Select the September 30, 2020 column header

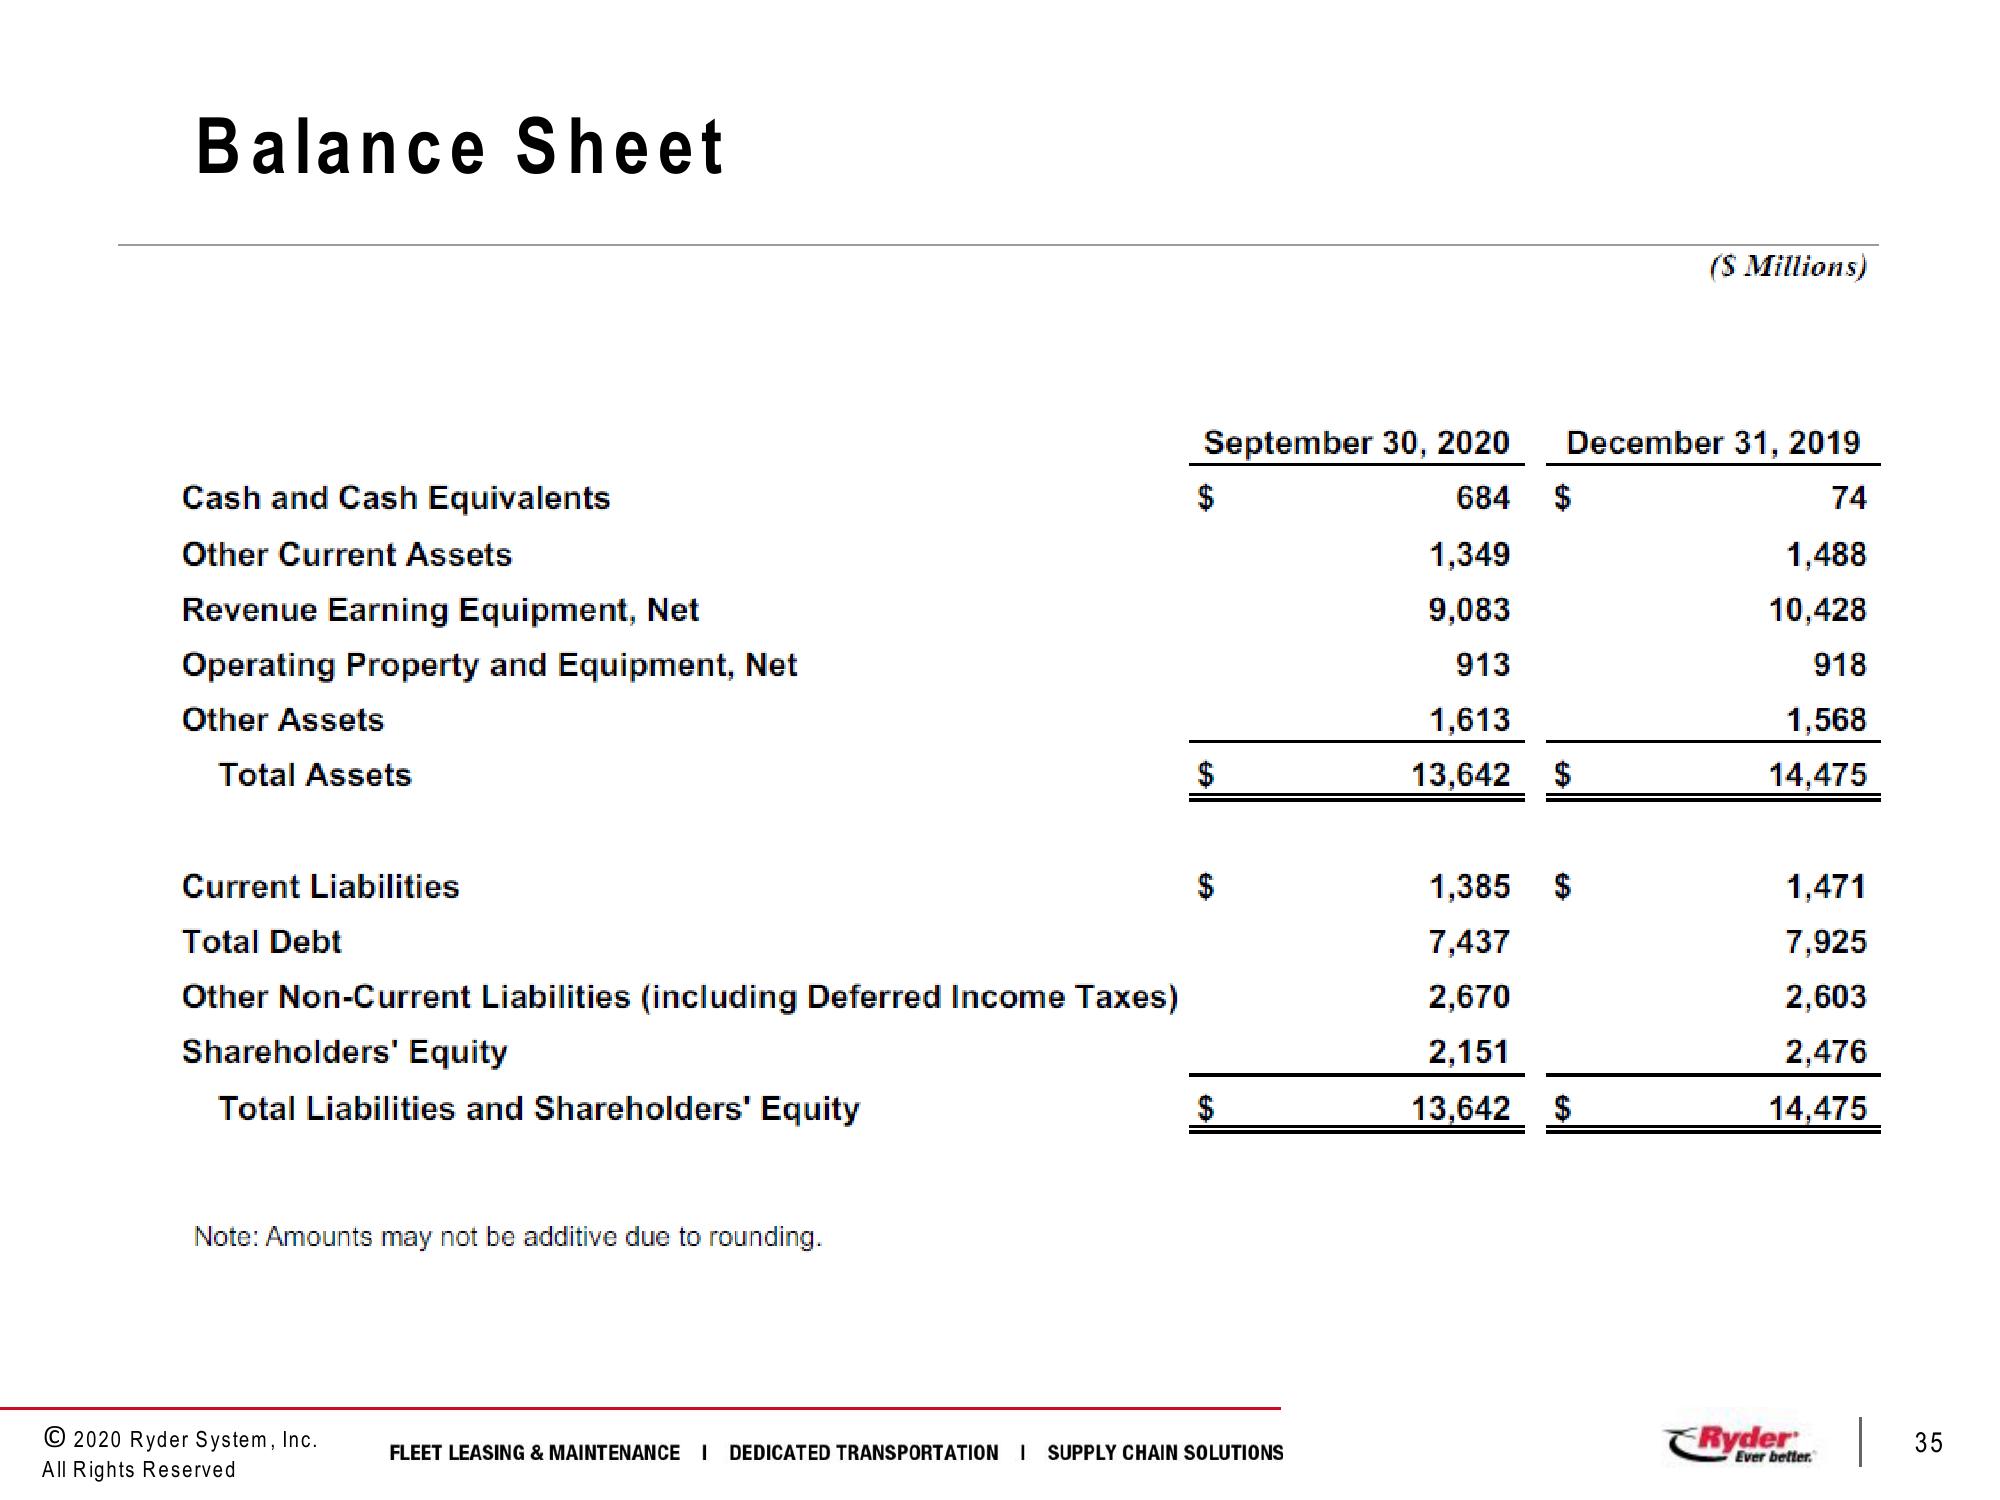[1356, 442]
